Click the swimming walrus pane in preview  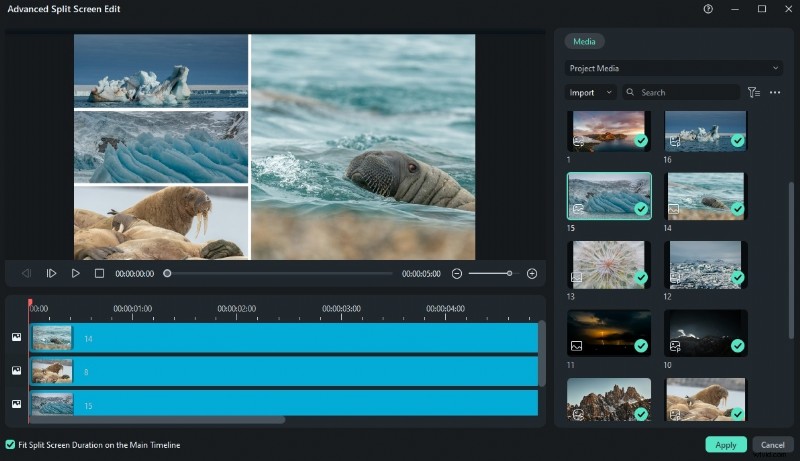click(x=363, y=147)
